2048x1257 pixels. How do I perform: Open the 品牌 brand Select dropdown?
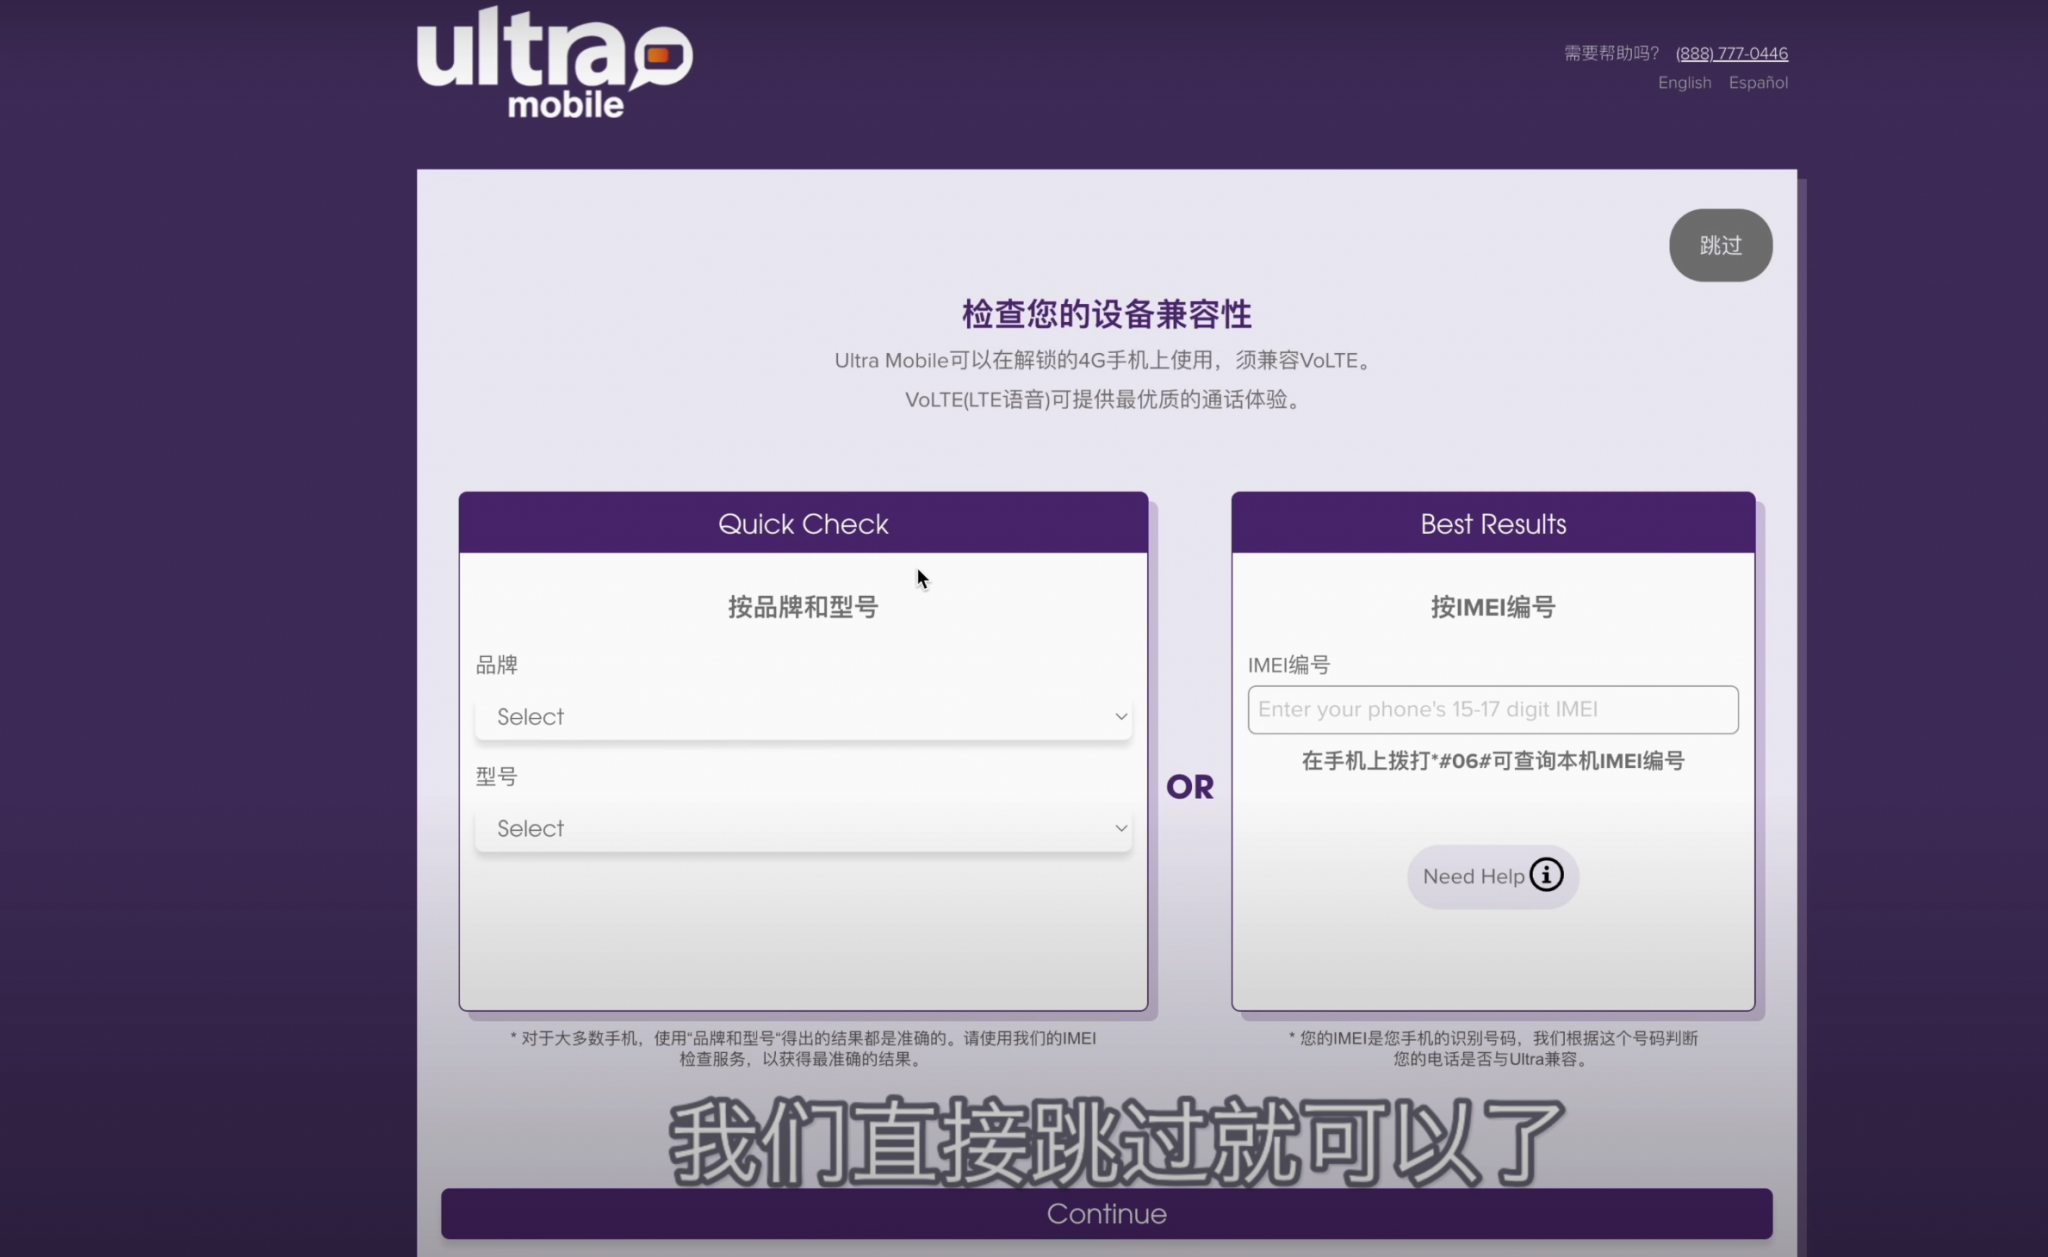(x=803, y=717)
